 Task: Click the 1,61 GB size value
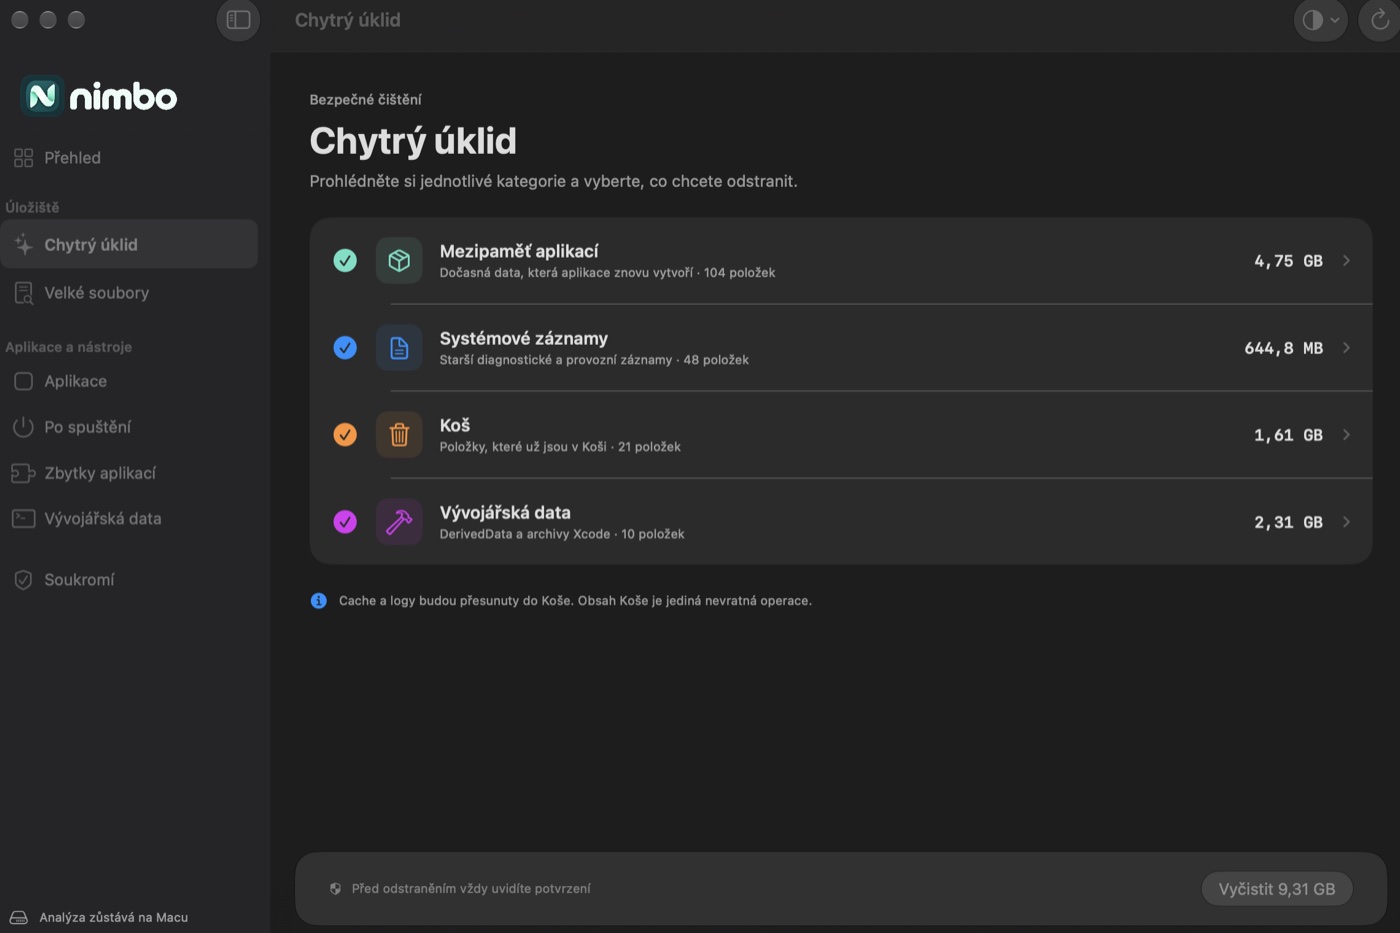[1288, 435]
